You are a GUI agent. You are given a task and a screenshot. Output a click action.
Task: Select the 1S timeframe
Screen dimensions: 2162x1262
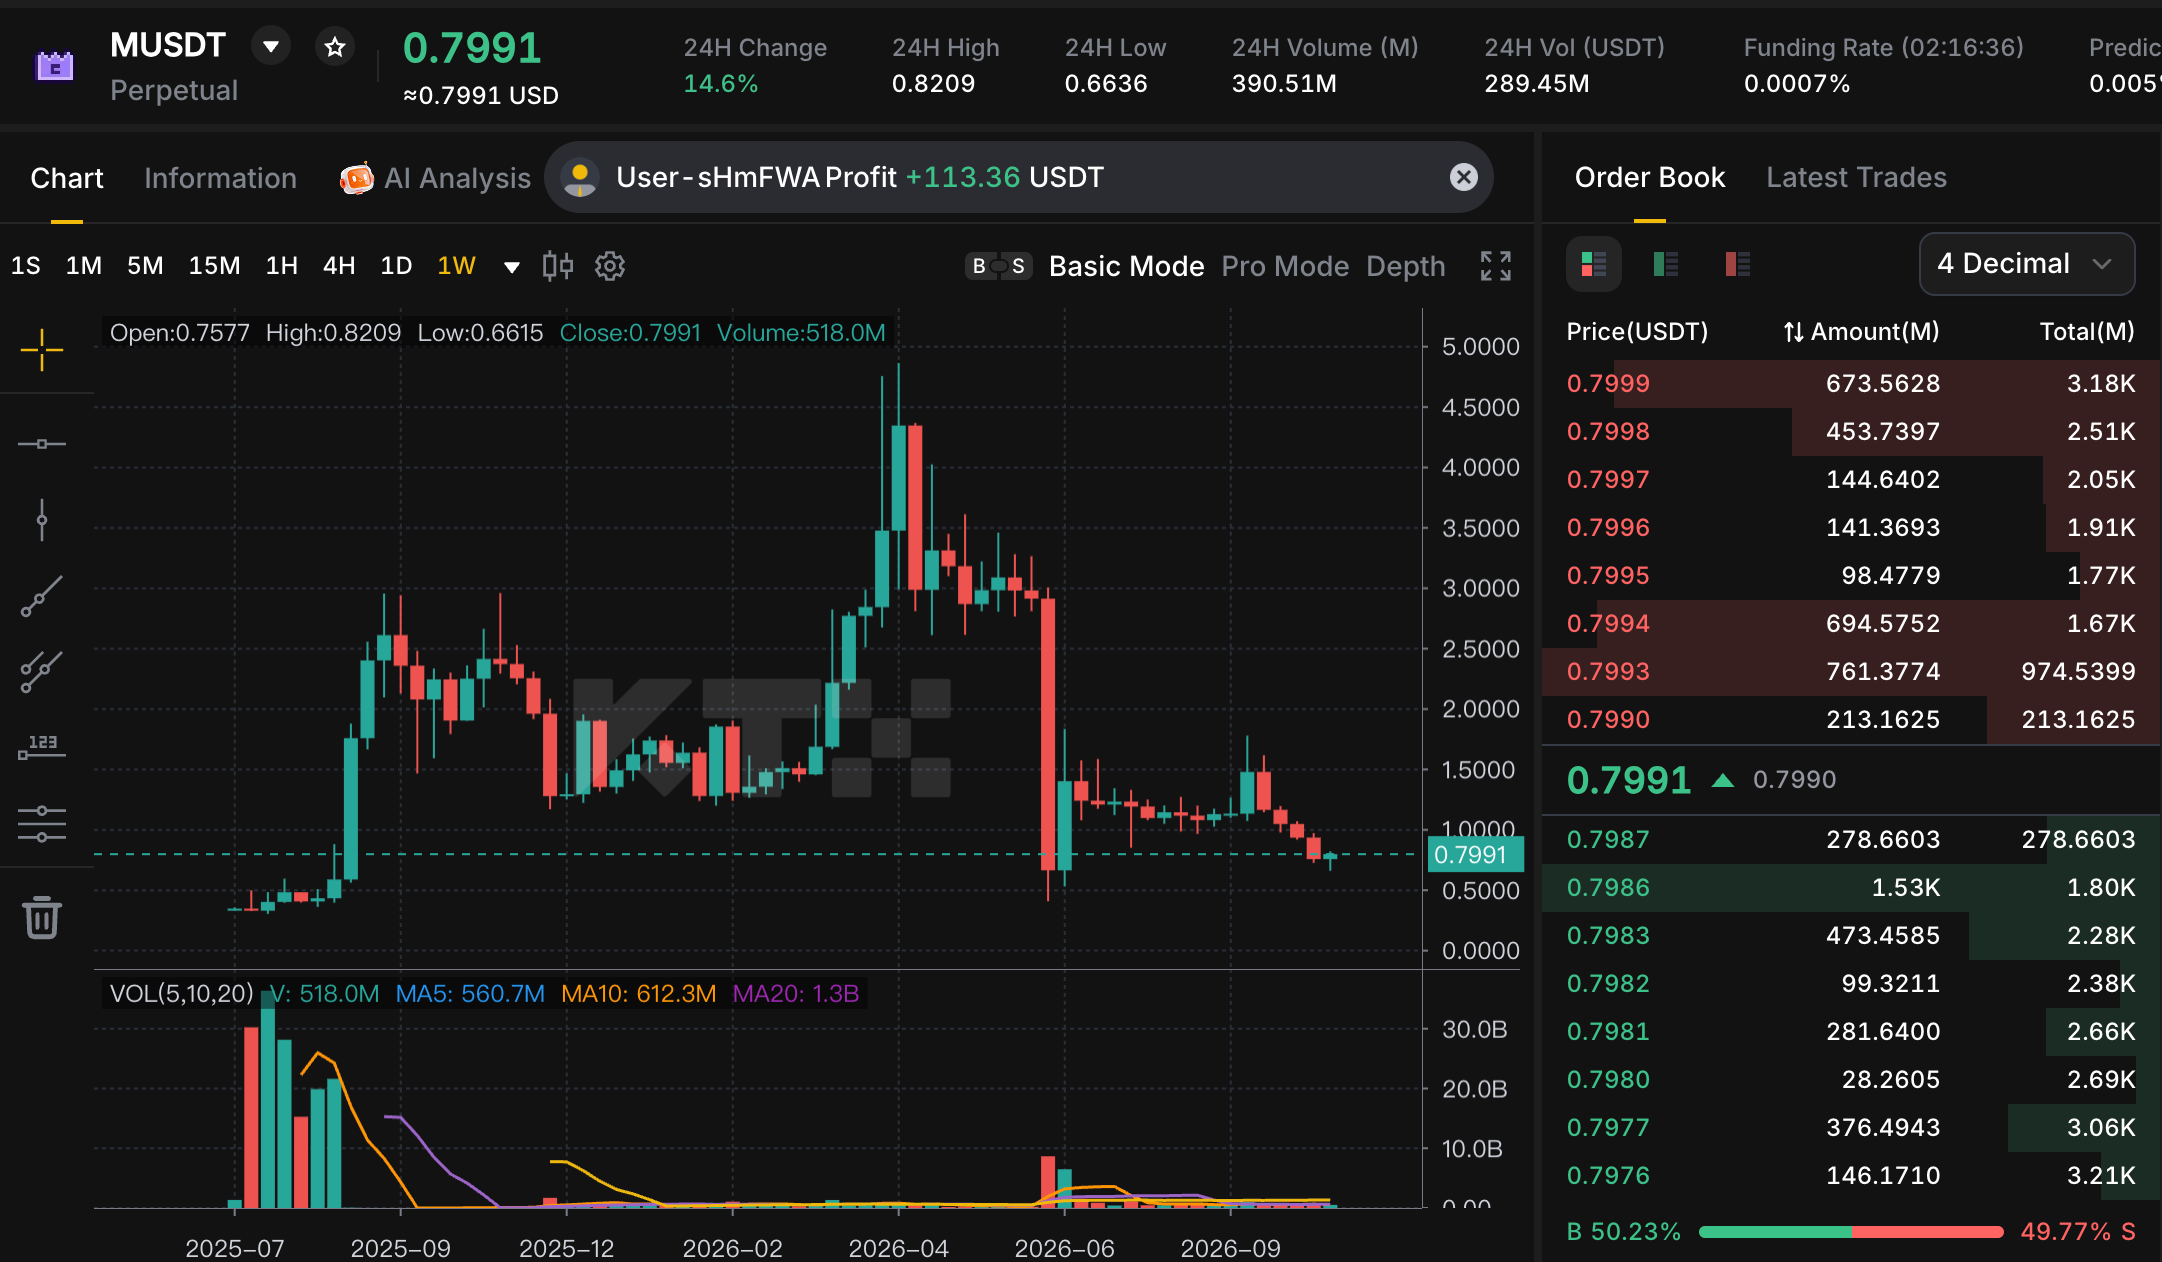(x=26, y=265)
